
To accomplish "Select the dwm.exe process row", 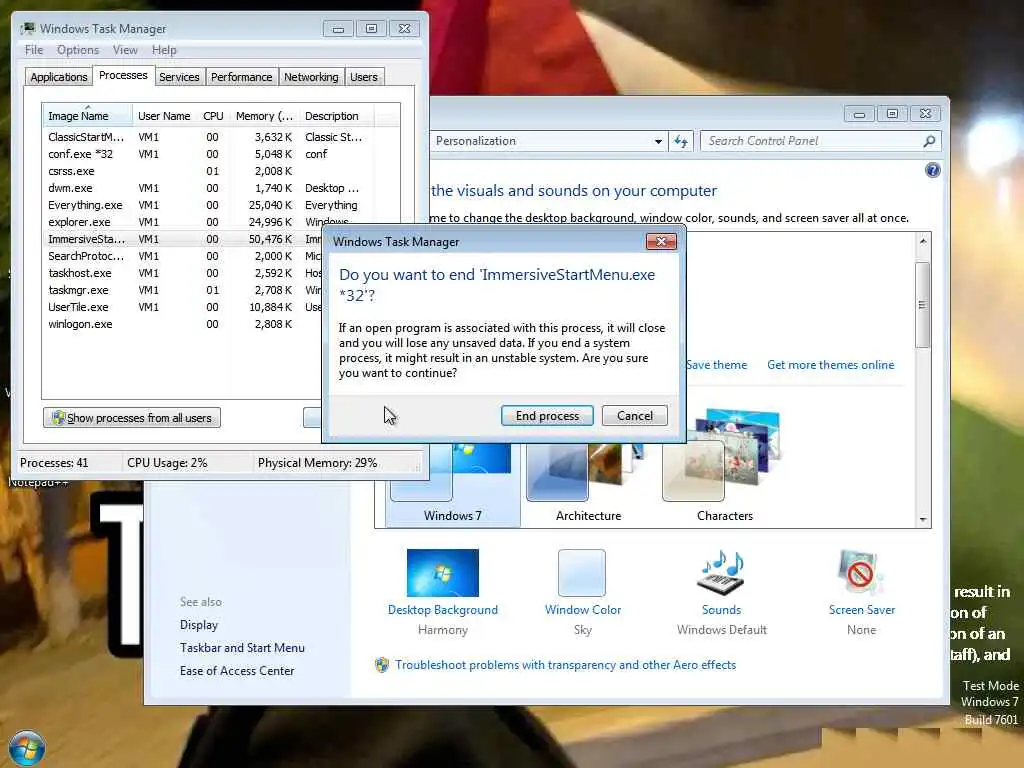I will 221,188.
